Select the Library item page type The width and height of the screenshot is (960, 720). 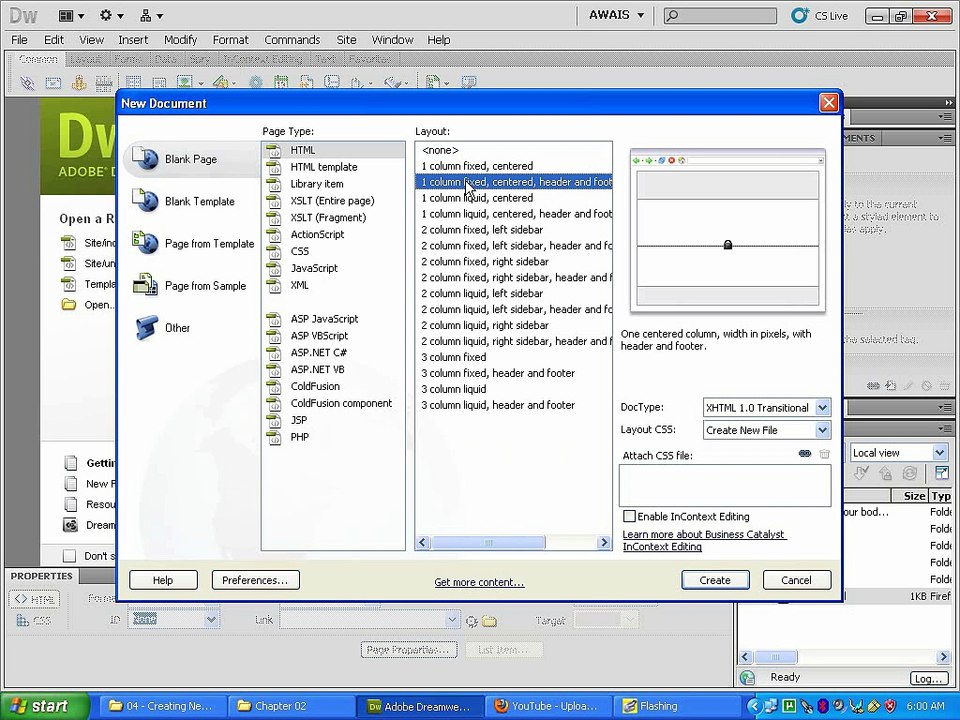317,184
